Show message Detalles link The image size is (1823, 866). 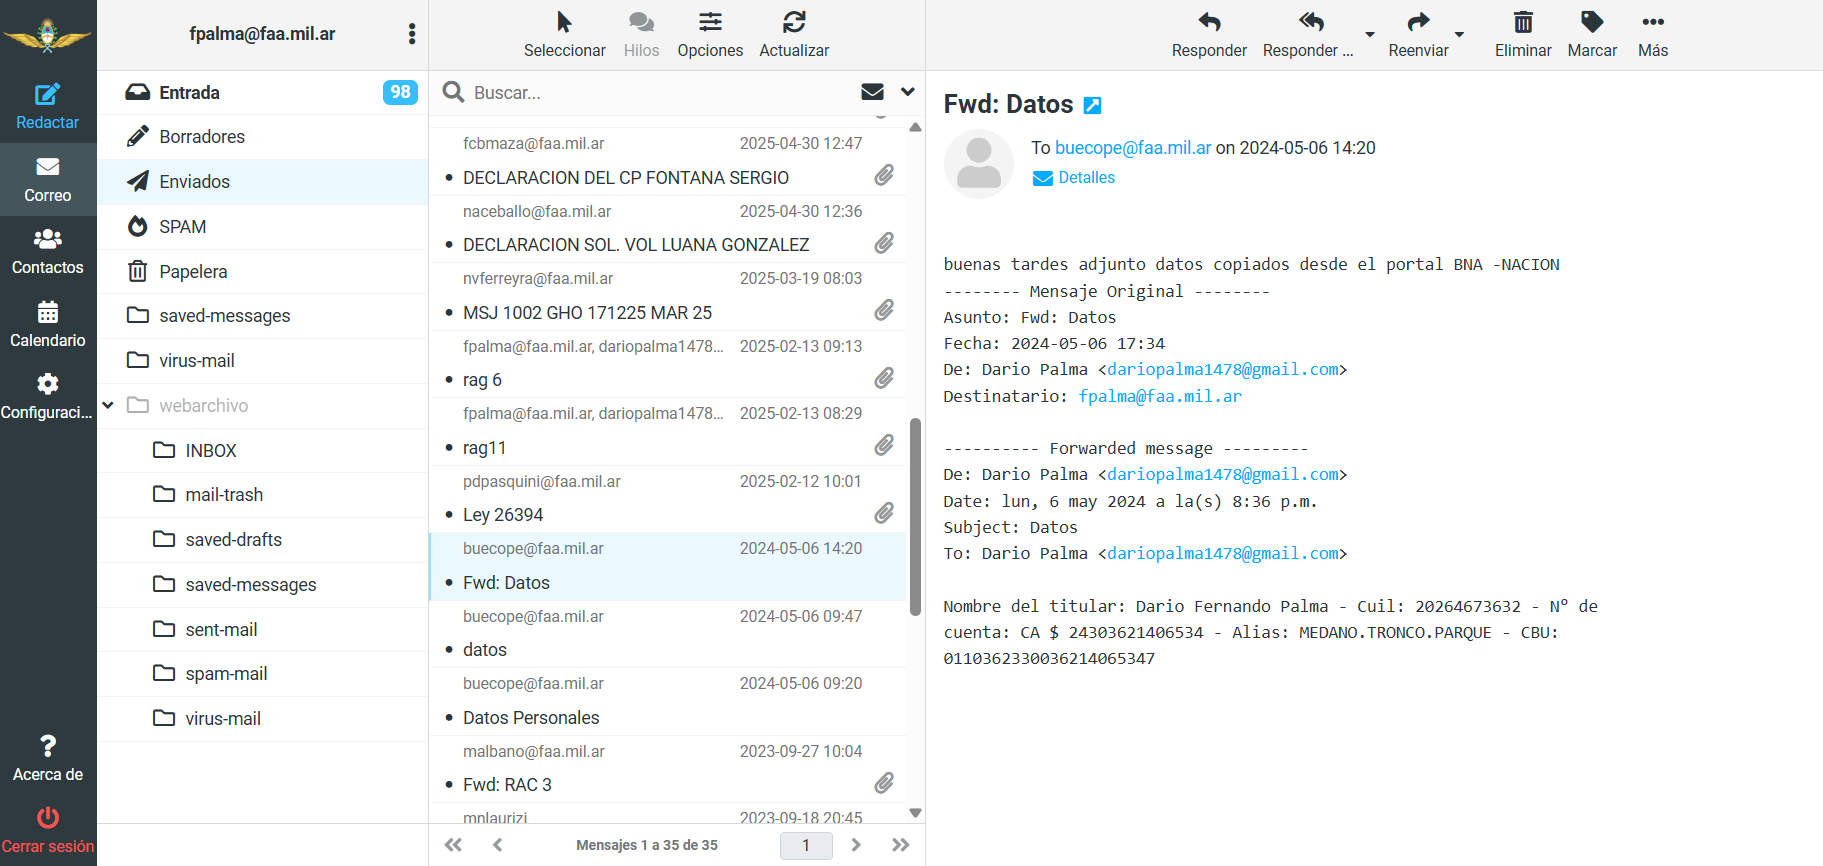point(1086,178)
